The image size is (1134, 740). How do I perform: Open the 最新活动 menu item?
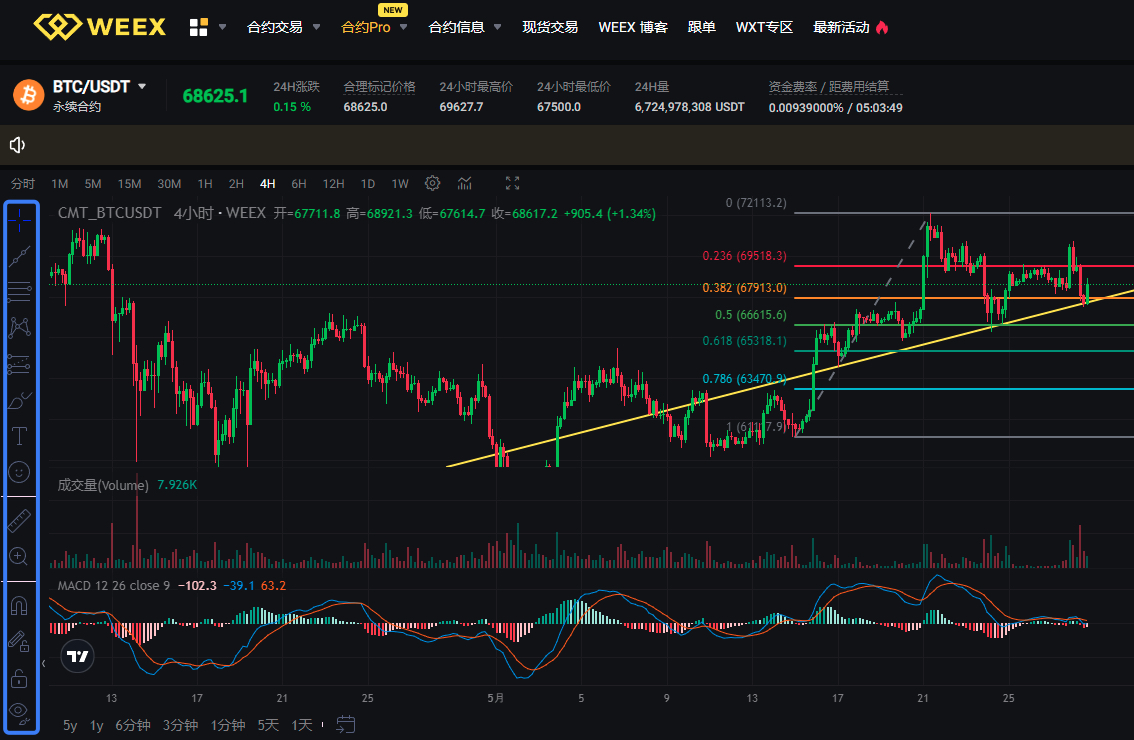coord(841,27)
